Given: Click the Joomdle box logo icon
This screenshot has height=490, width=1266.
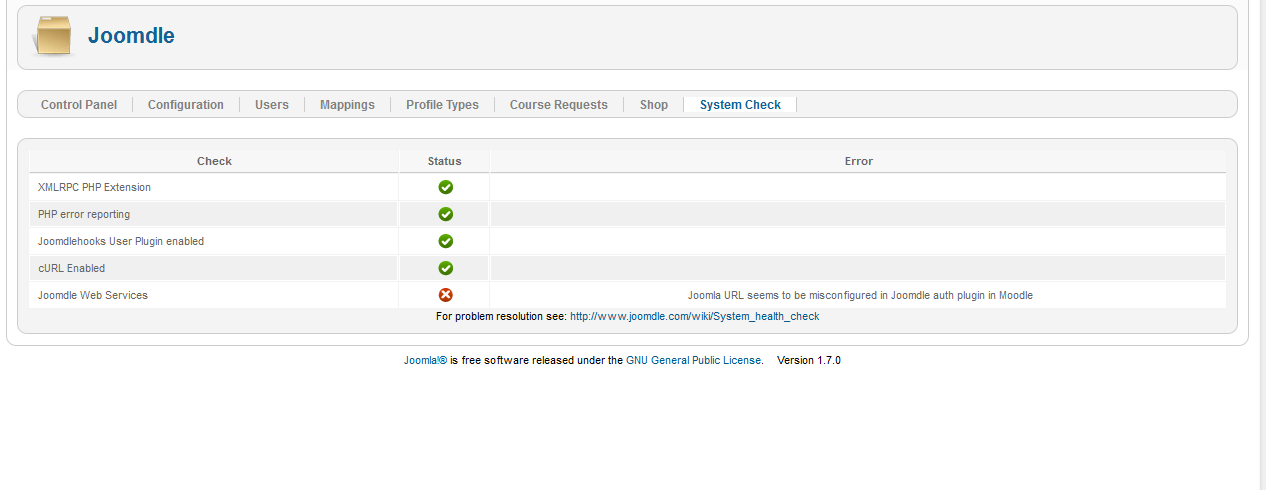Looking at the screenshot, I should click(53, 35).
